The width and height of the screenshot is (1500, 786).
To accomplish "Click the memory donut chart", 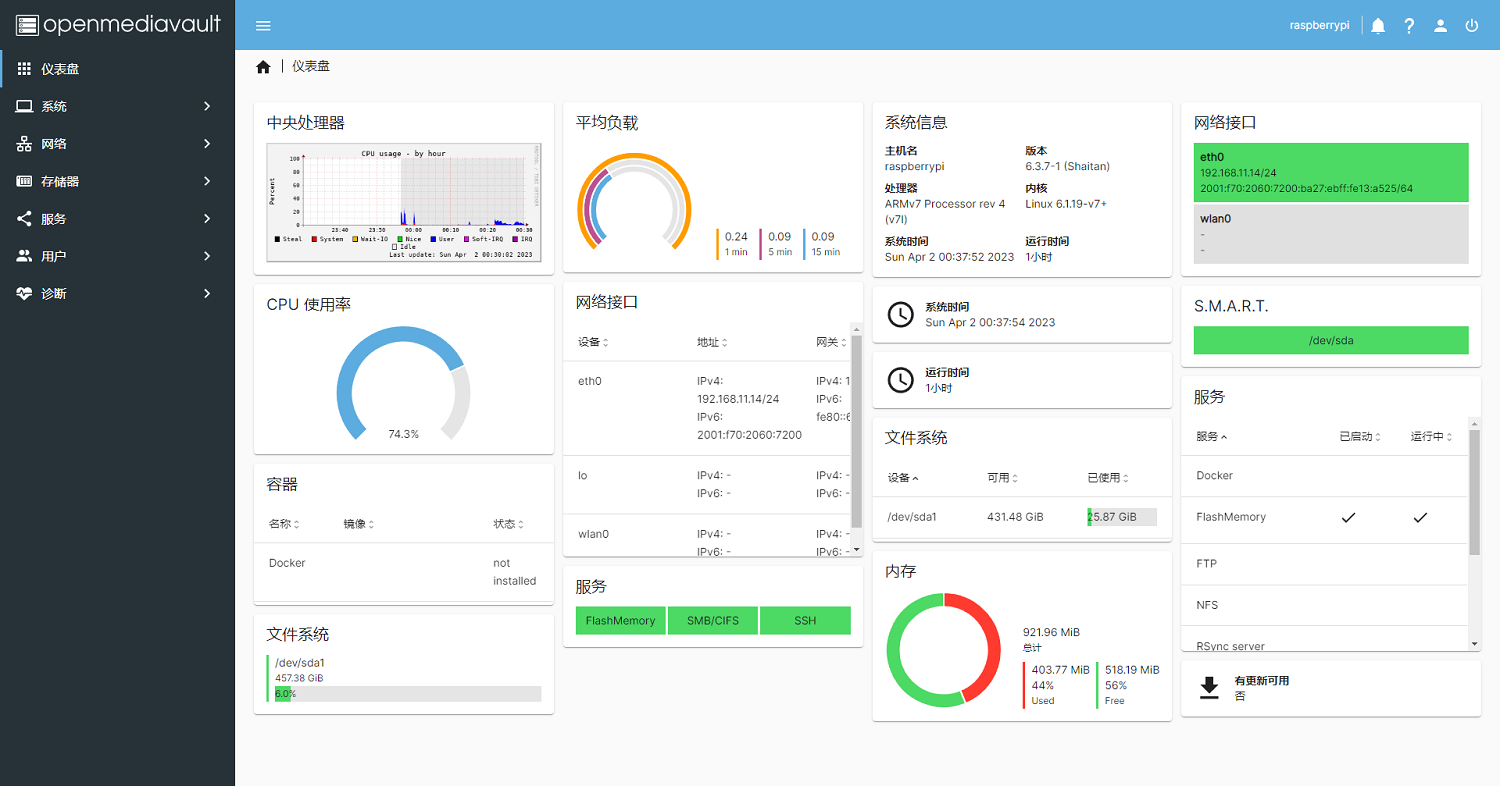I will 943,650.
